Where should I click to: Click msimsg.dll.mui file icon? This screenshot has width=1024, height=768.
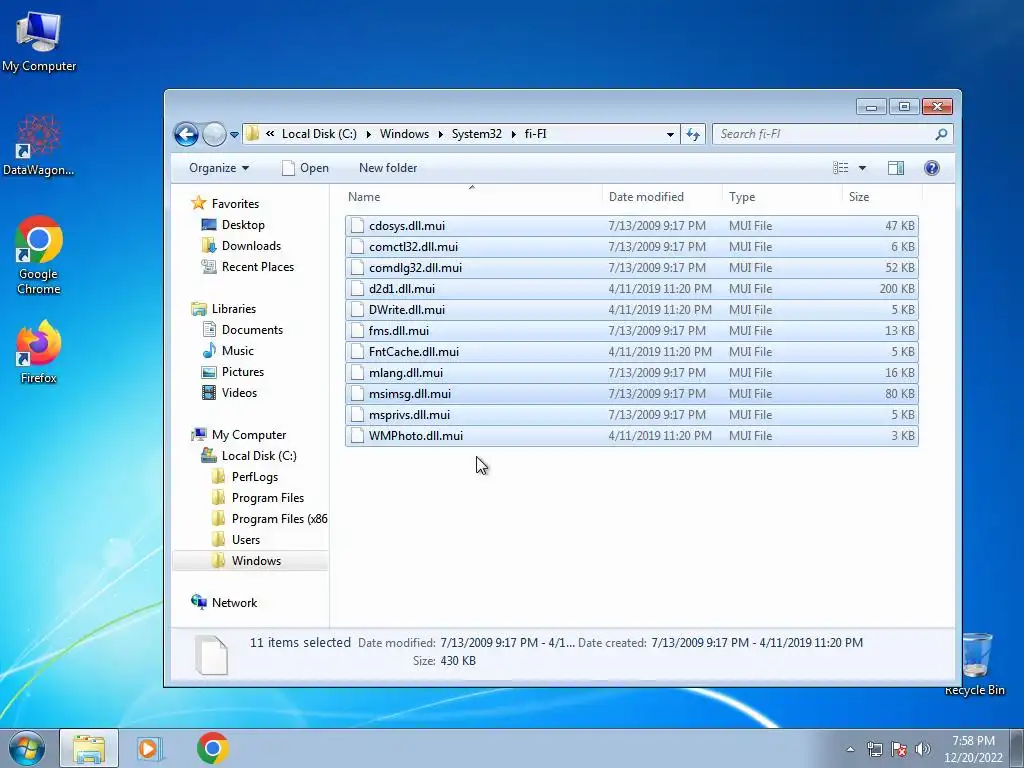click(357, 394)
